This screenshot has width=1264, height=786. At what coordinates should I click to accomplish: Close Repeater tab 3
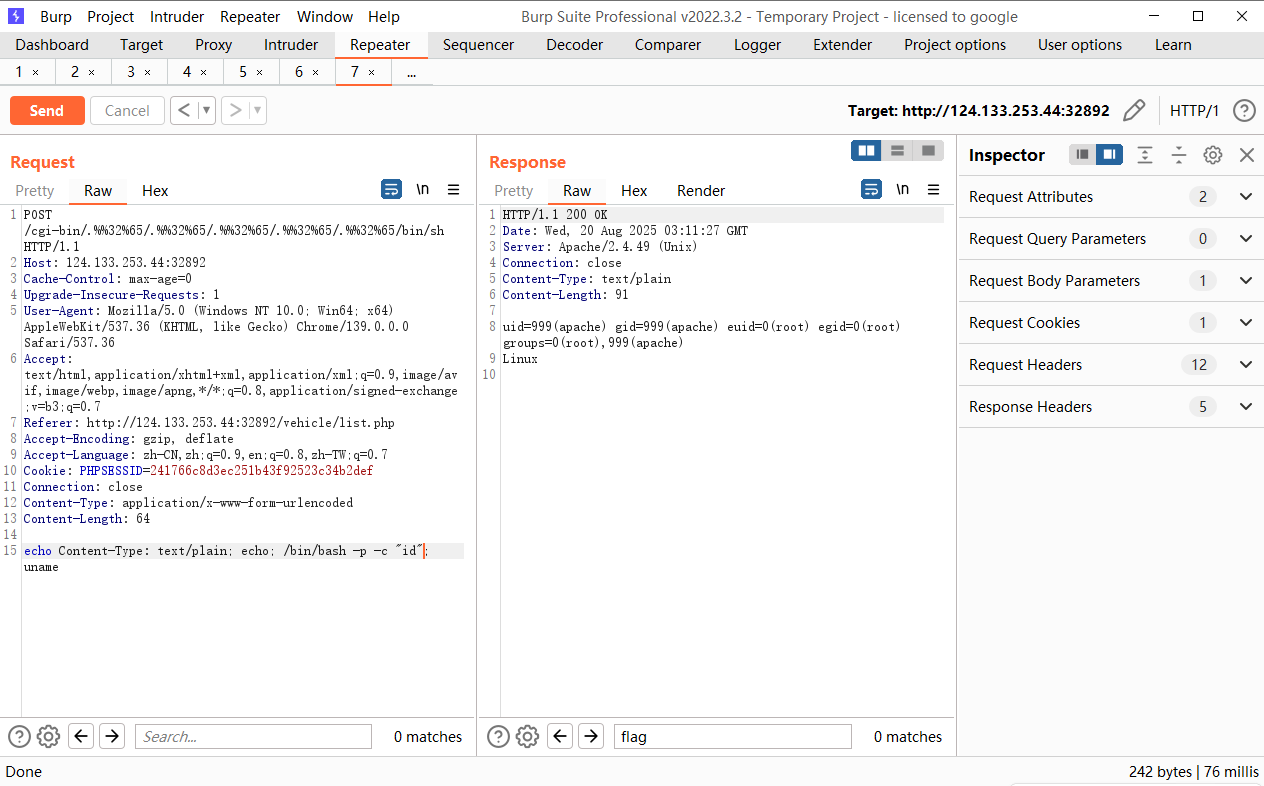[x=148, y=72]
